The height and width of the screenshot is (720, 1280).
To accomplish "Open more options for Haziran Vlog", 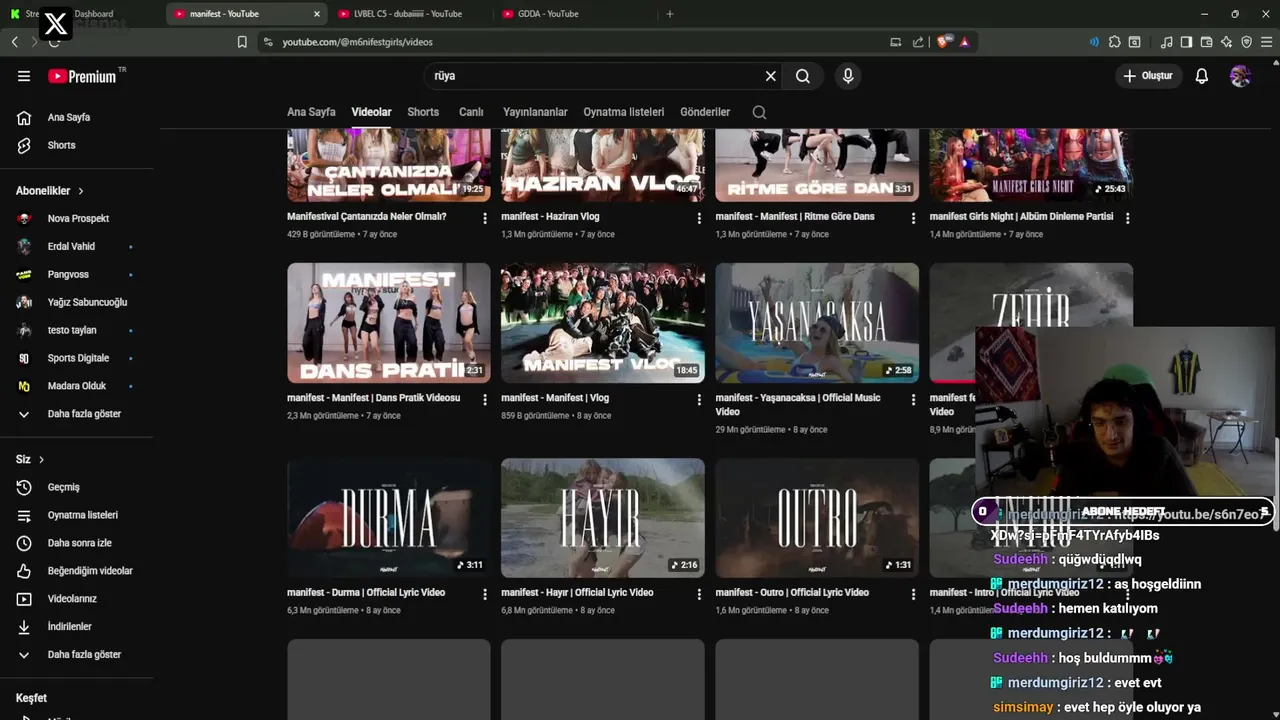I will (x=699, y=218).
